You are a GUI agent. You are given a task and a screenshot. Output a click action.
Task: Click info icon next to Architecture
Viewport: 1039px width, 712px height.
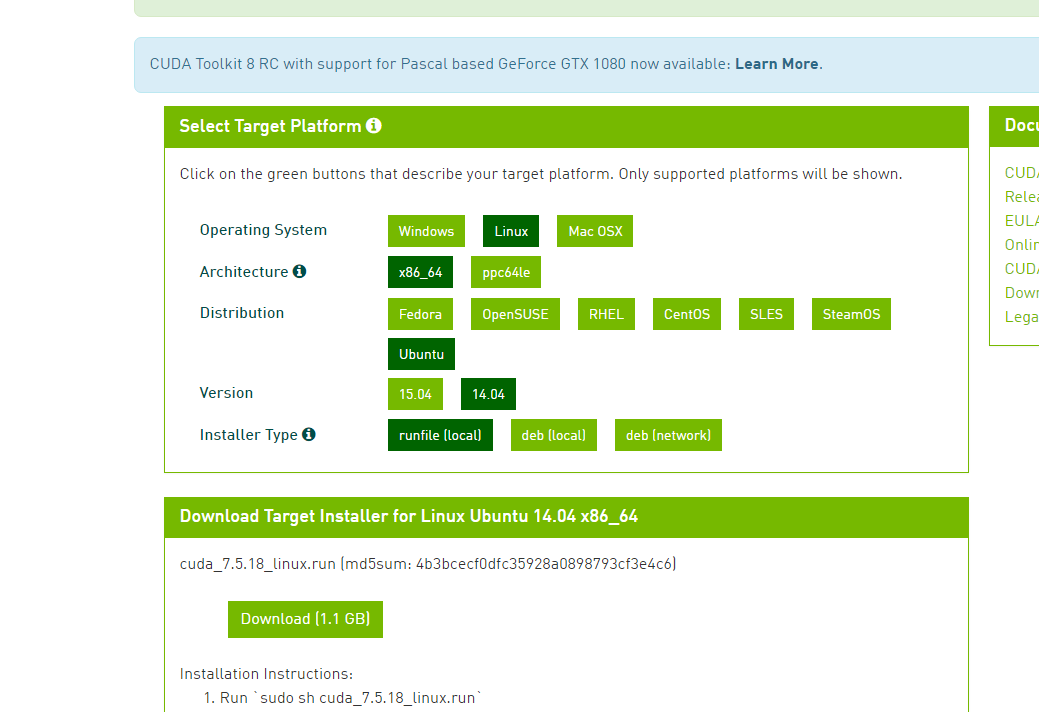coord(299,271)
